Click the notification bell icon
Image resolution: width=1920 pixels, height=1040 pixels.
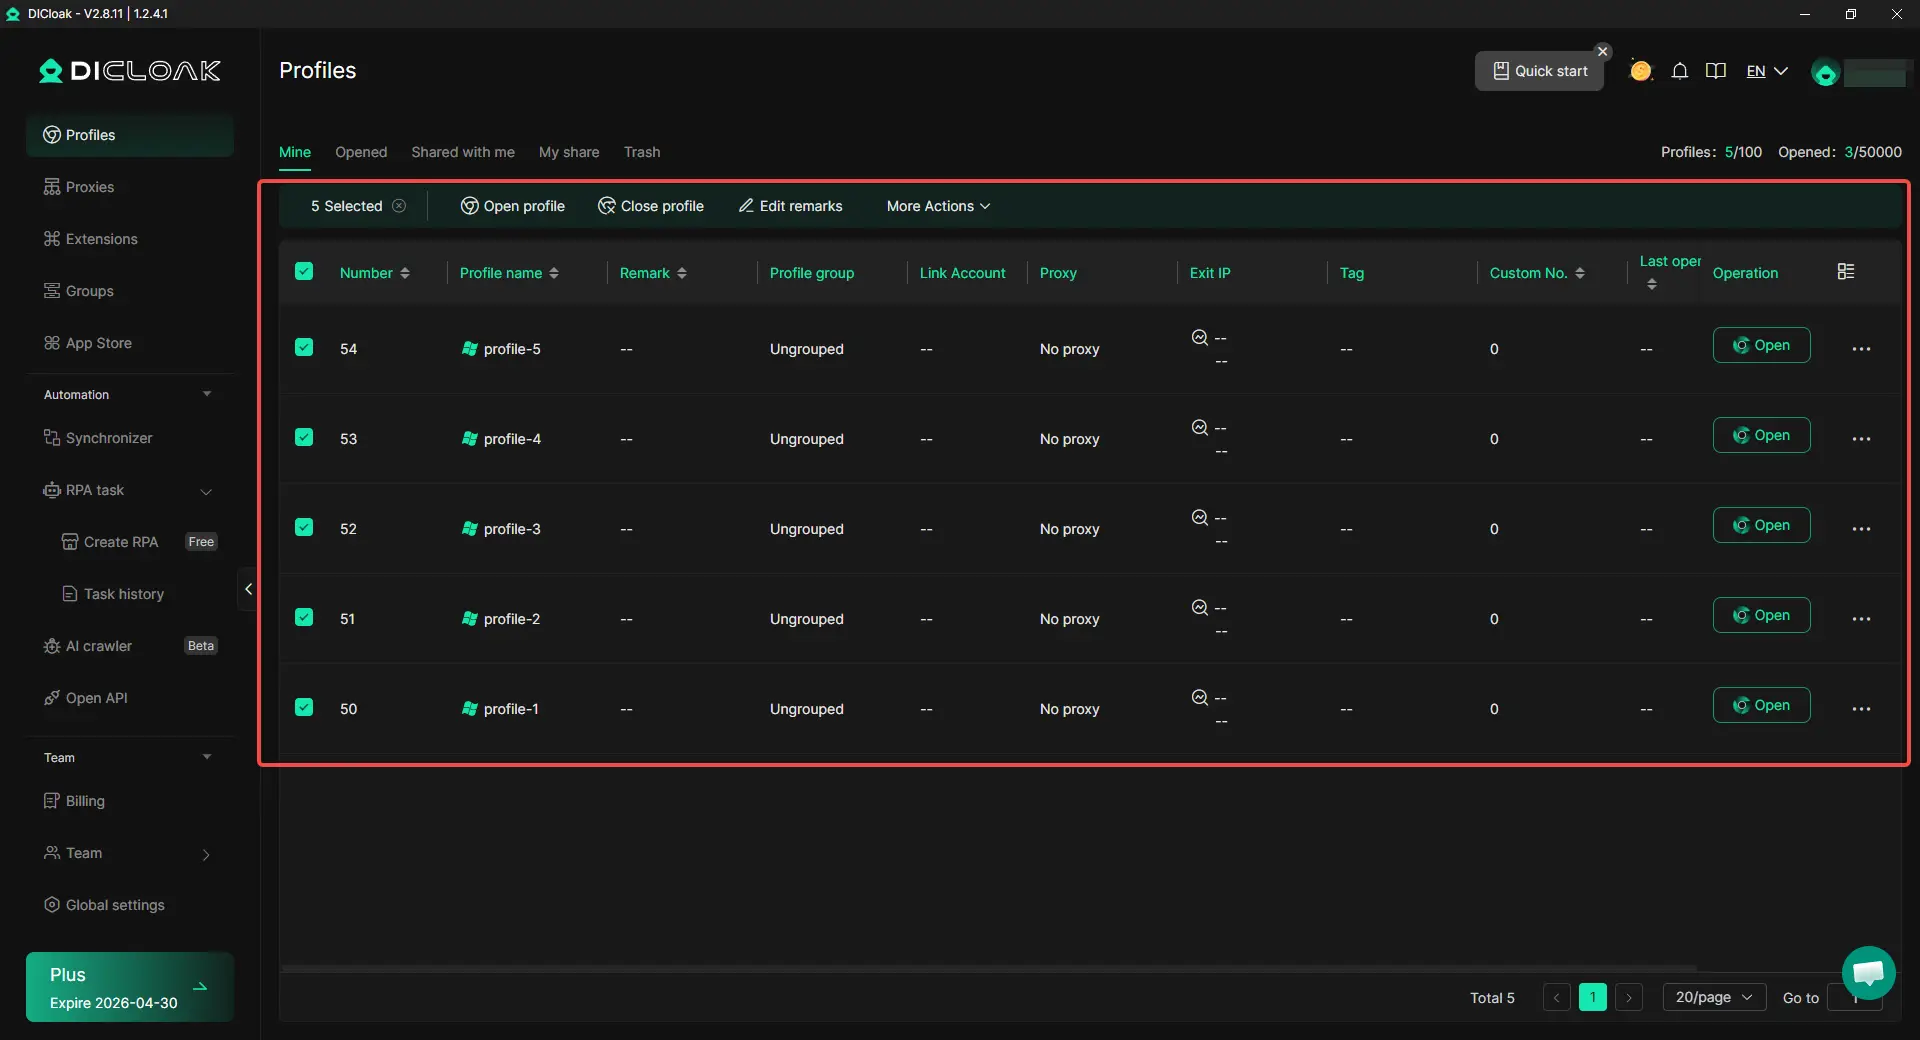point(1680,71)
